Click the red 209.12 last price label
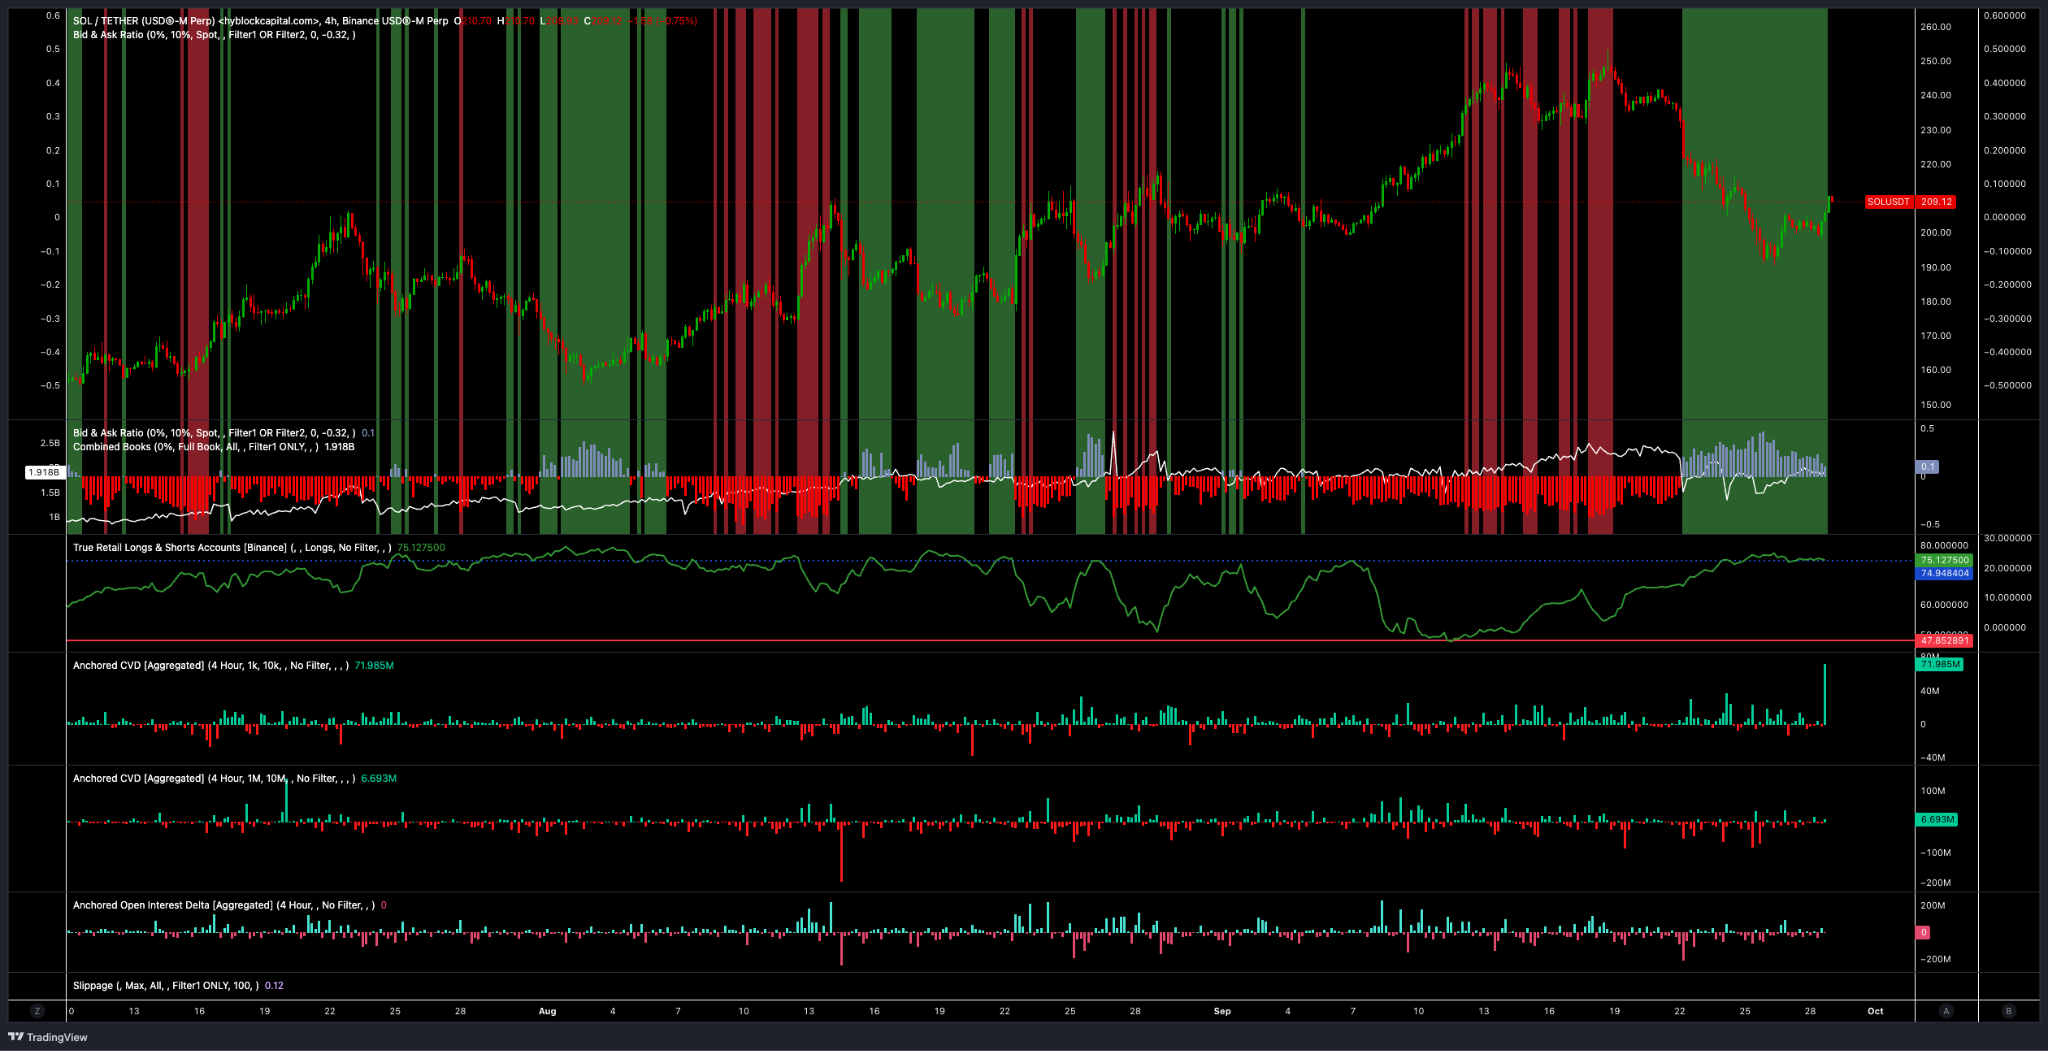Screen dimensions: 2048x1051 click(x=1936, y=202)
